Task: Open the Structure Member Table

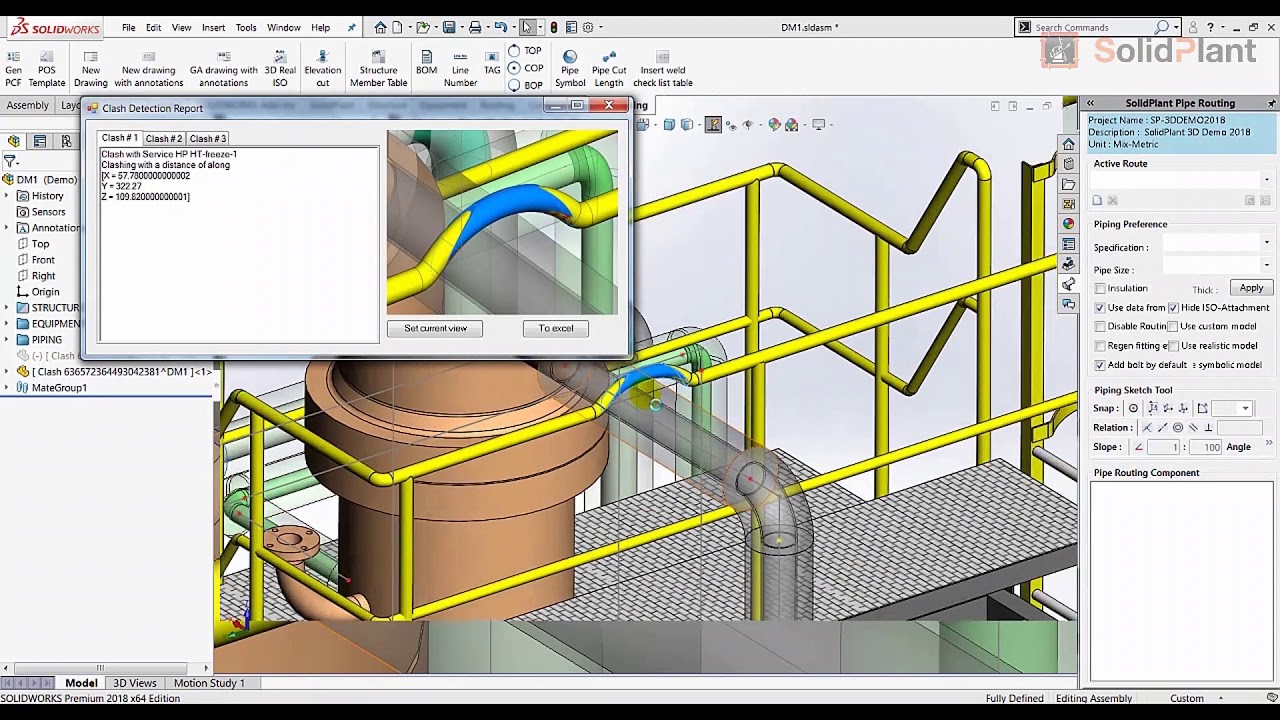Action: coord(378,69)
